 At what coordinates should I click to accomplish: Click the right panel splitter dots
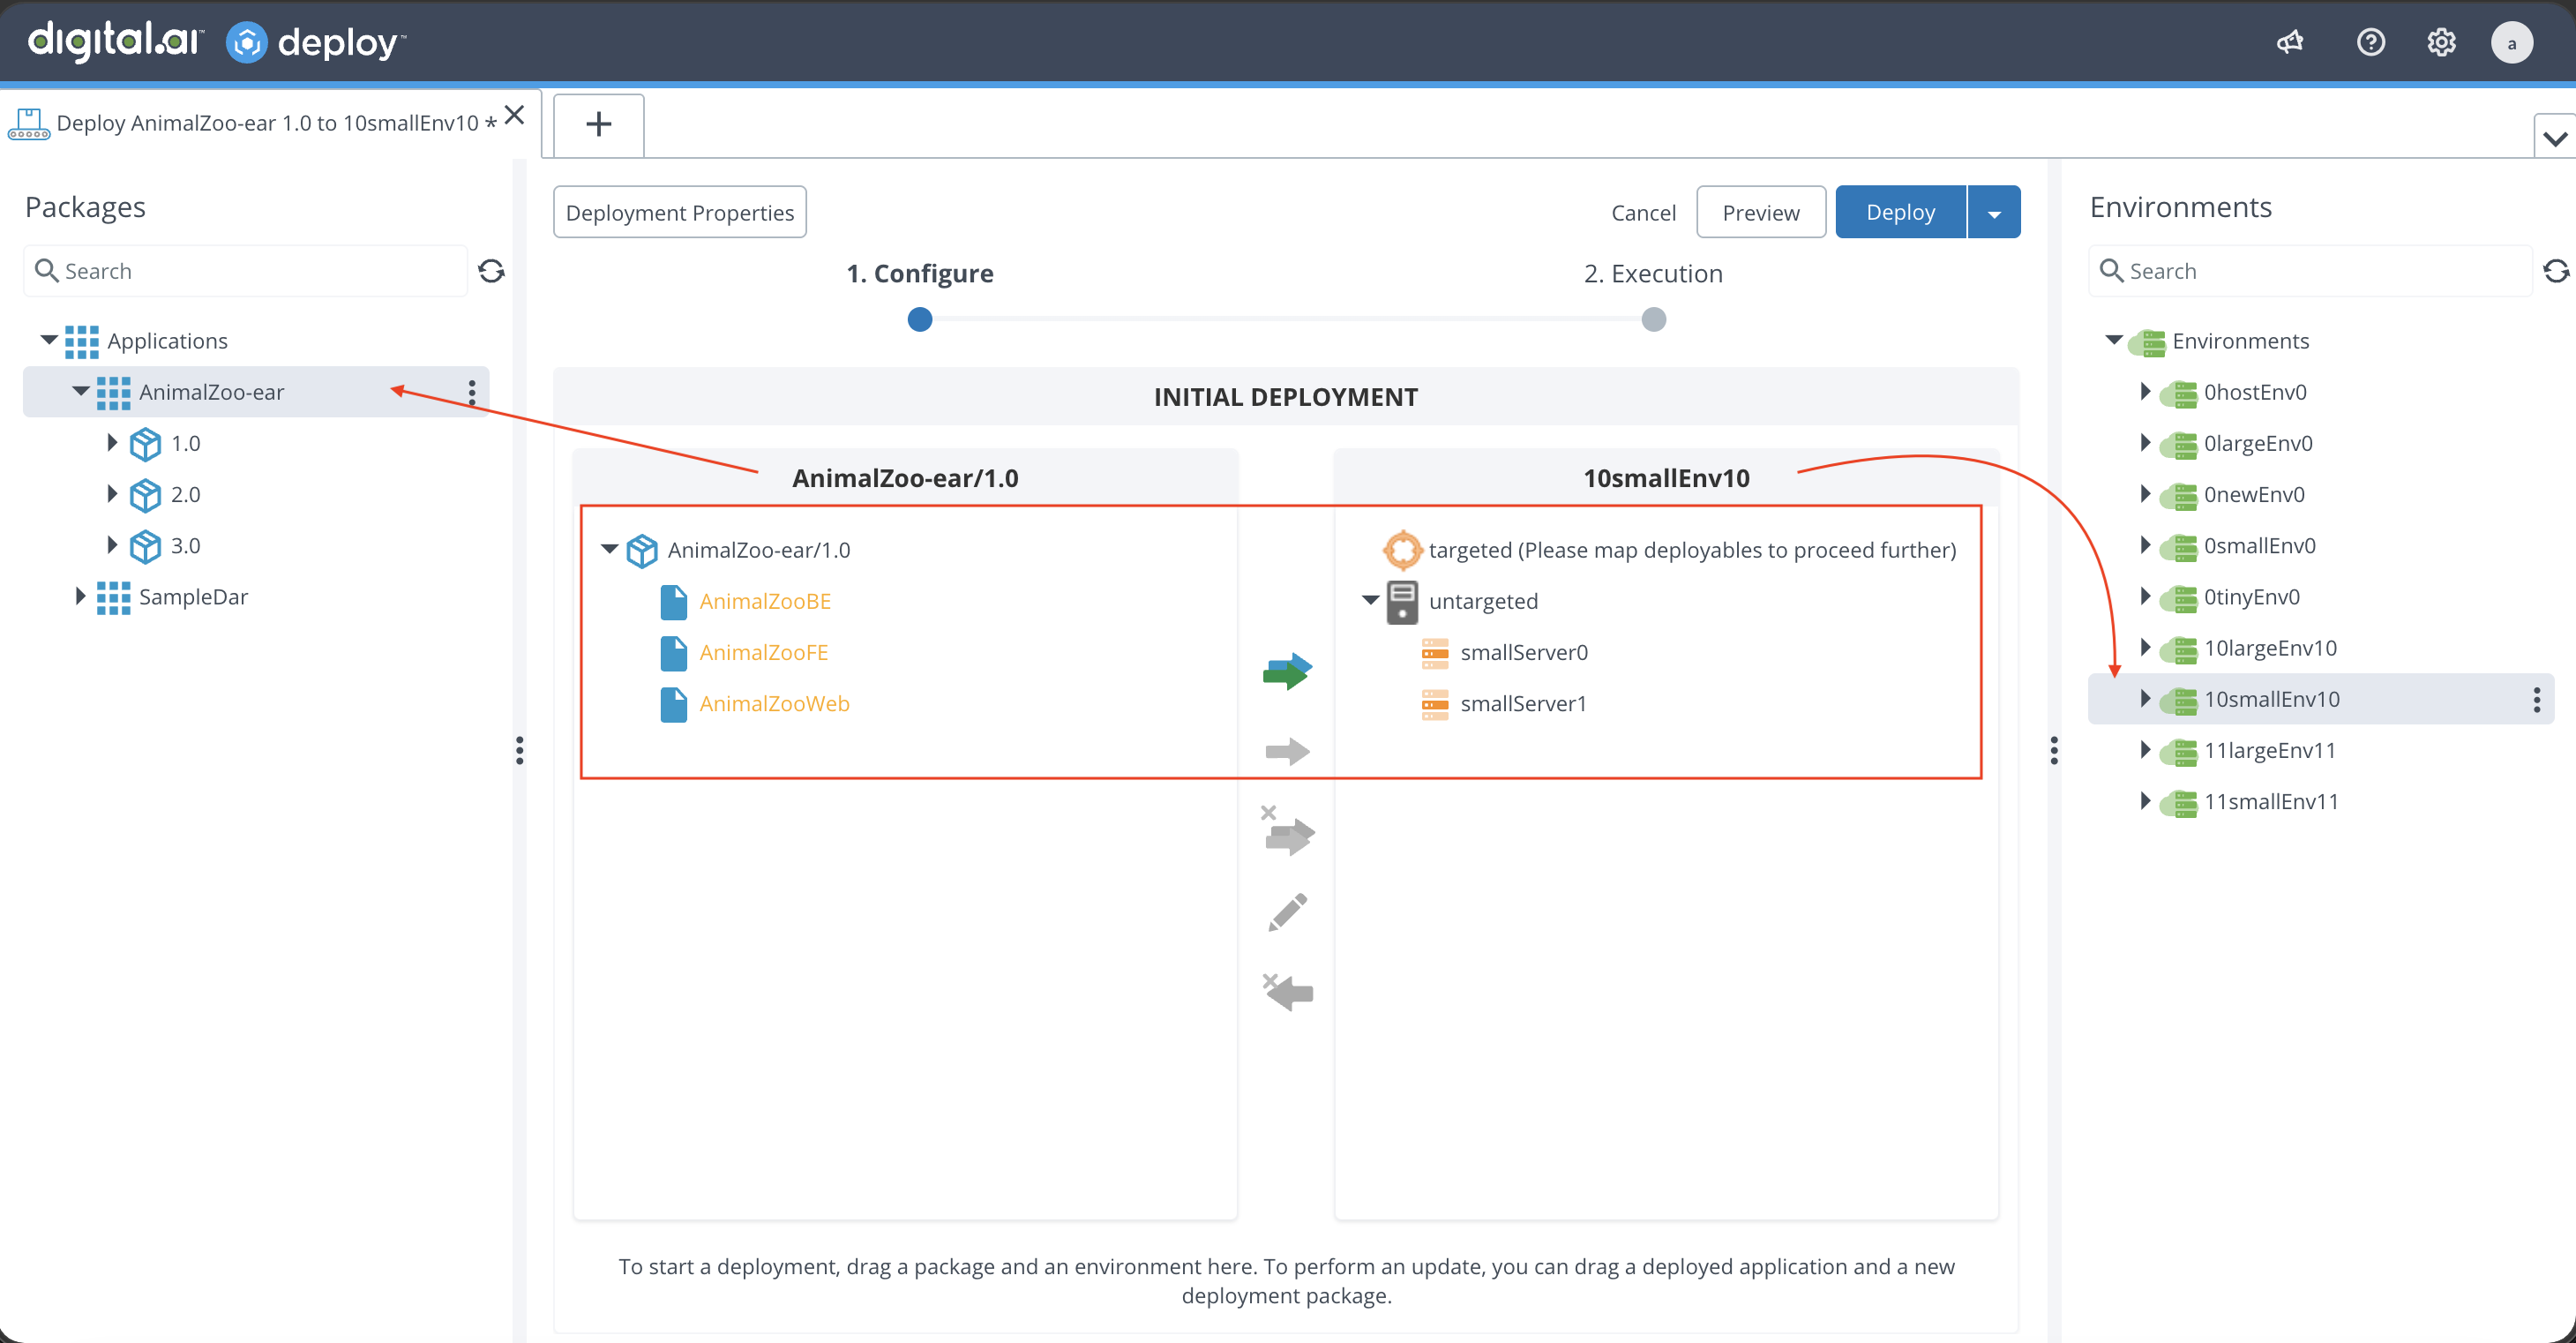pyautogui.click(x=2054, y=750)
